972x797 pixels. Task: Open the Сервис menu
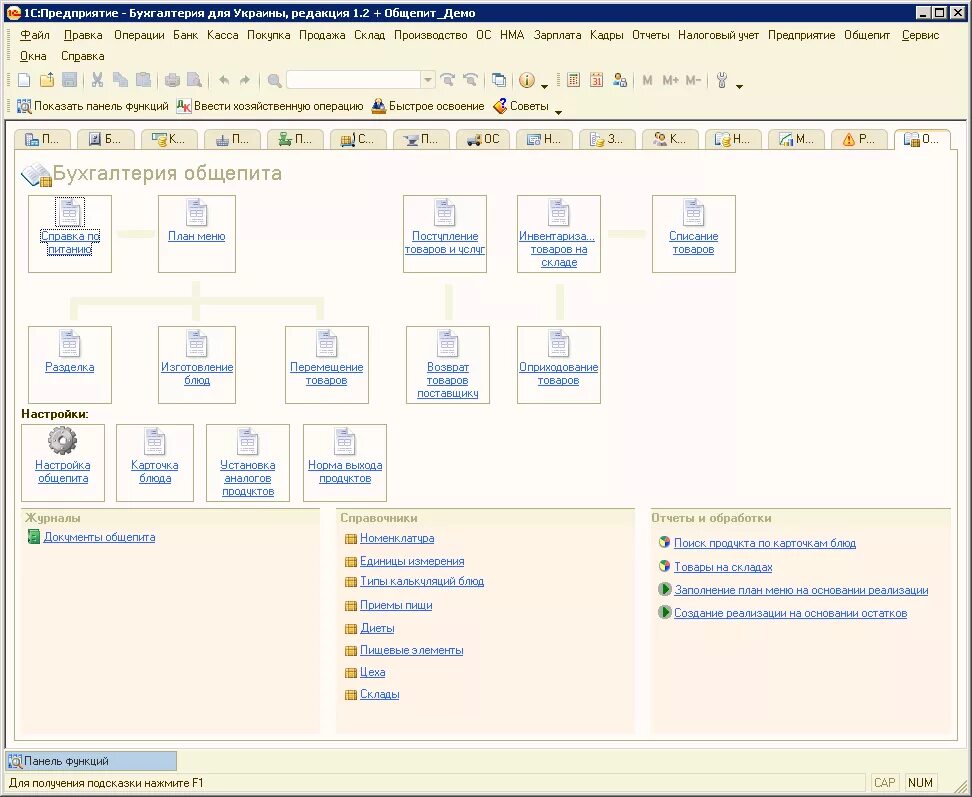(921, 35)
